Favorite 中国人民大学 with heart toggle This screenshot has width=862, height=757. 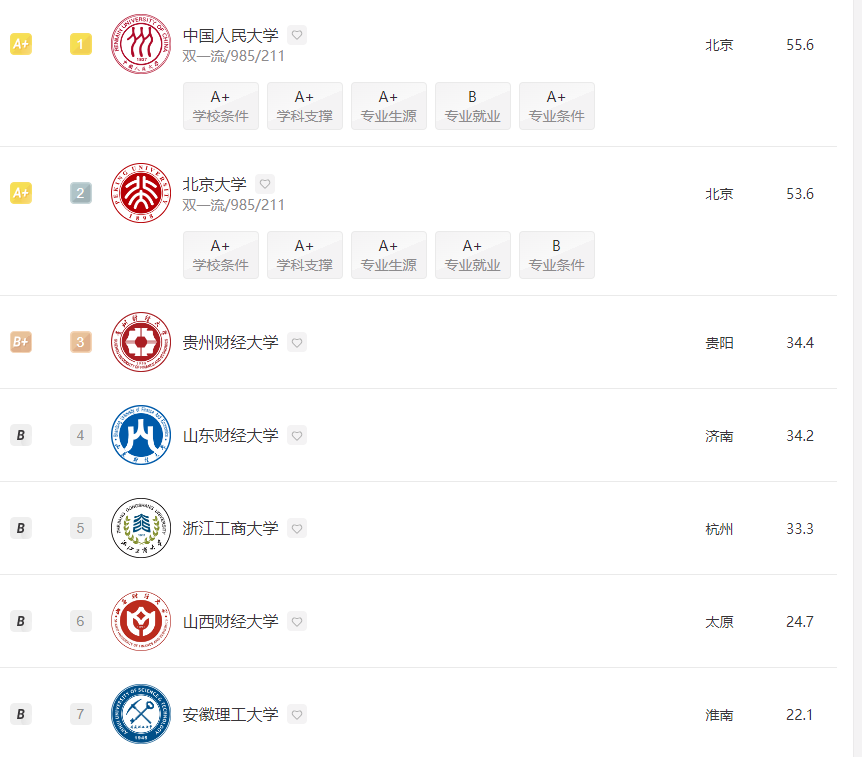(x=297, y=35)
